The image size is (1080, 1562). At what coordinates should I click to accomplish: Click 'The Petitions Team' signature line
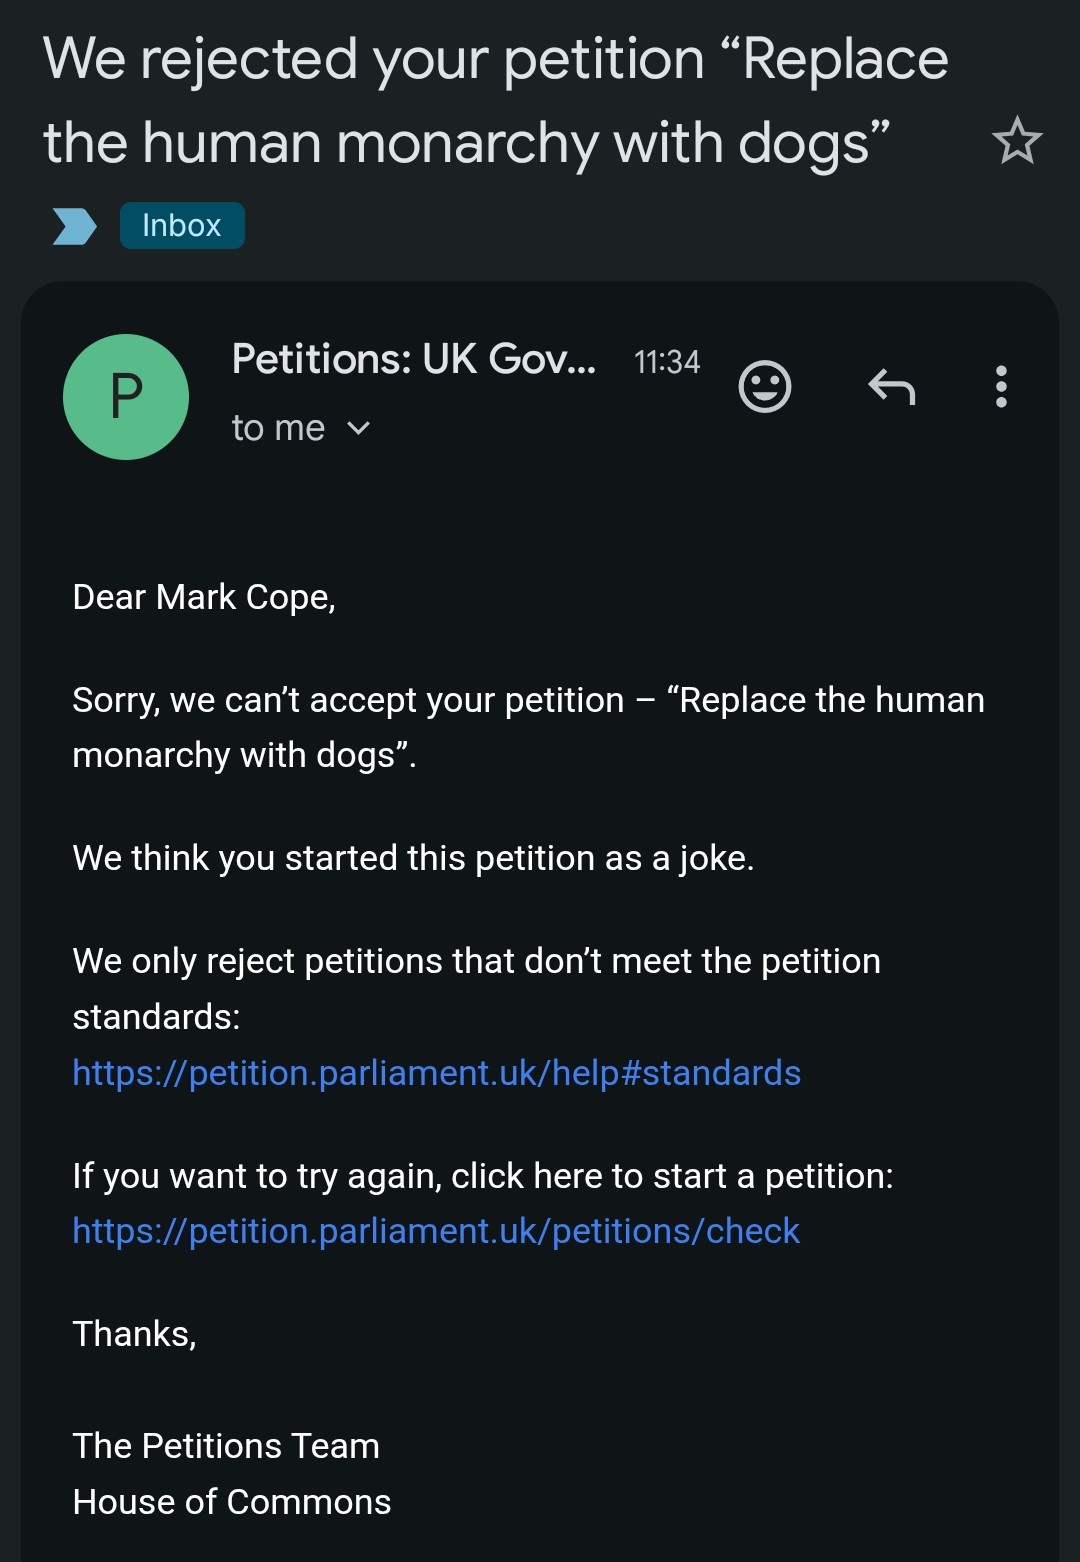pos(226,1446)
